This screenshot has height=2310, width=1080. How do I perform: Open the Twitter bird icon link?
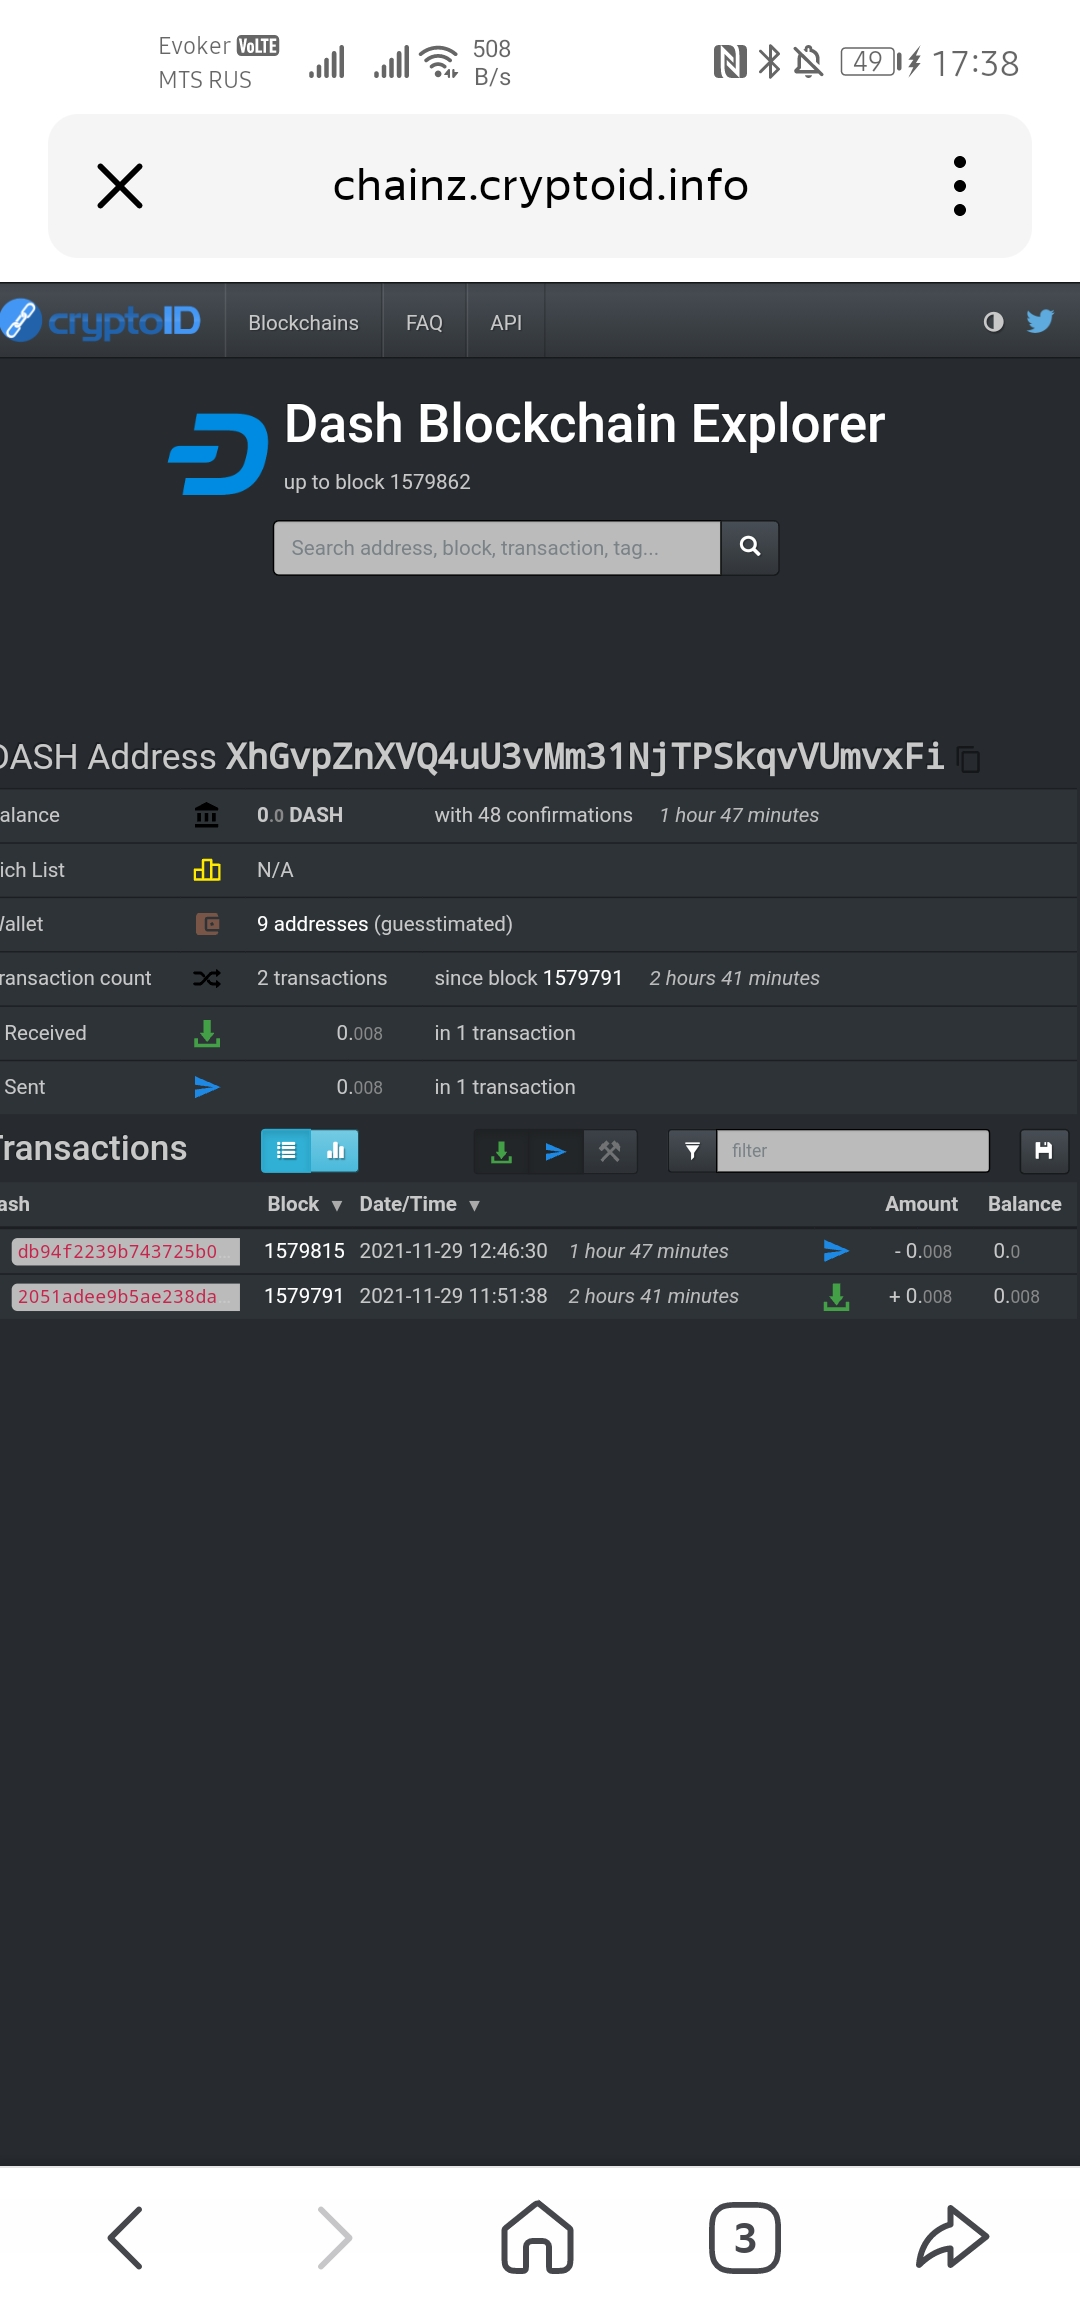click(1040, 321)
